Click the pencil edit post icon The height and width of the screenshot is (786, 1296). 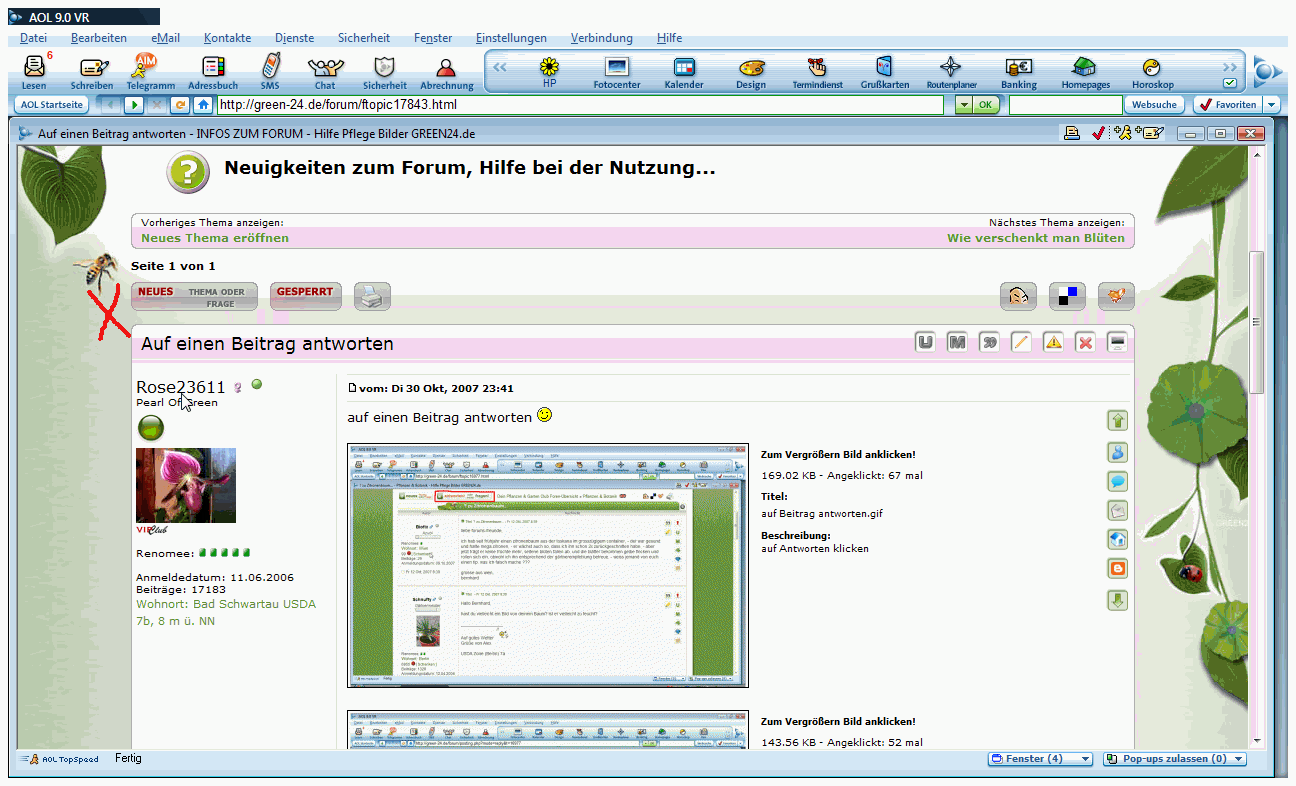(x=1021, y=343)
